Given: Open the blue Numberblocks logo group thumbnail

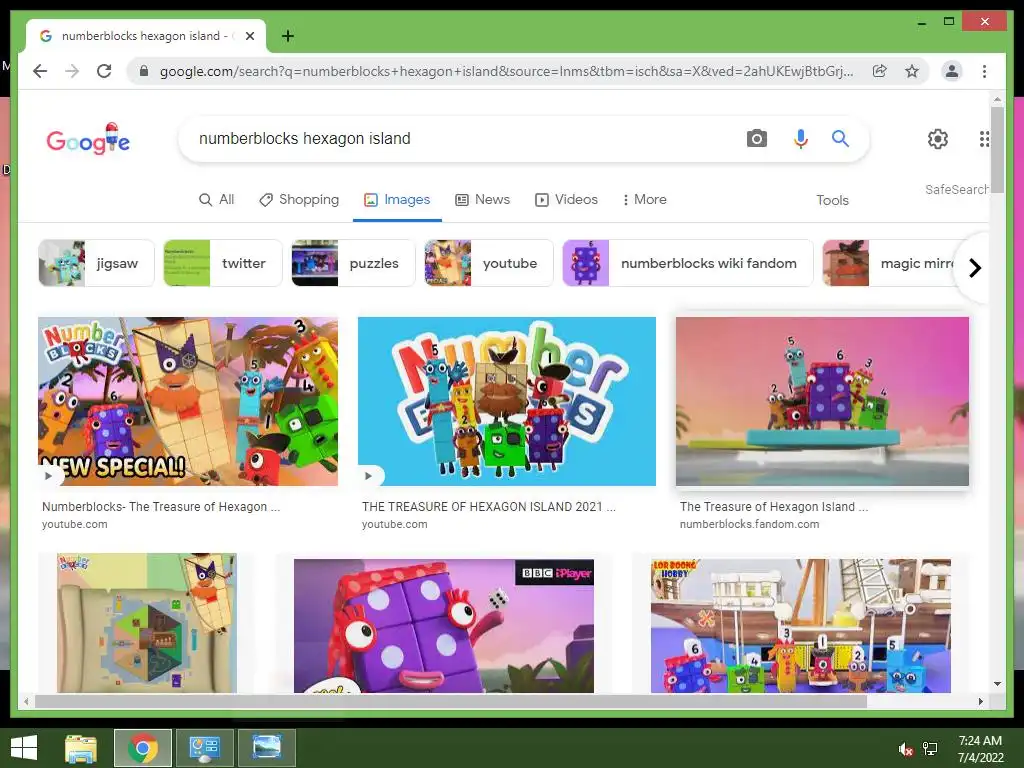Looking at the screenshot, I should pyautogui.click(x=507, y=401).
